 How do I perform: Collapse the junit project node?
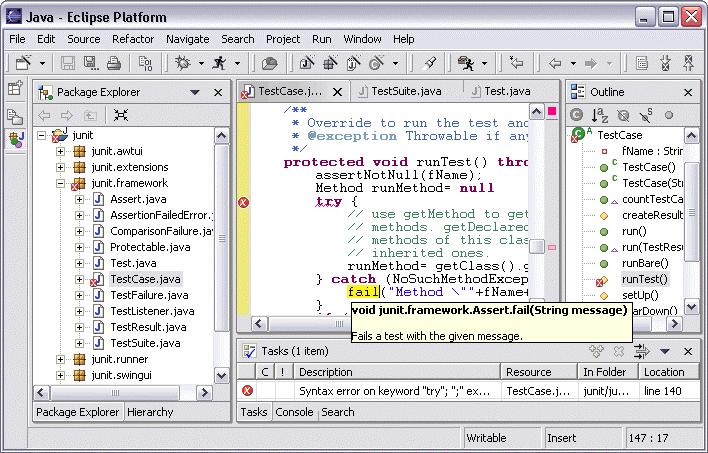click(42, 135)
